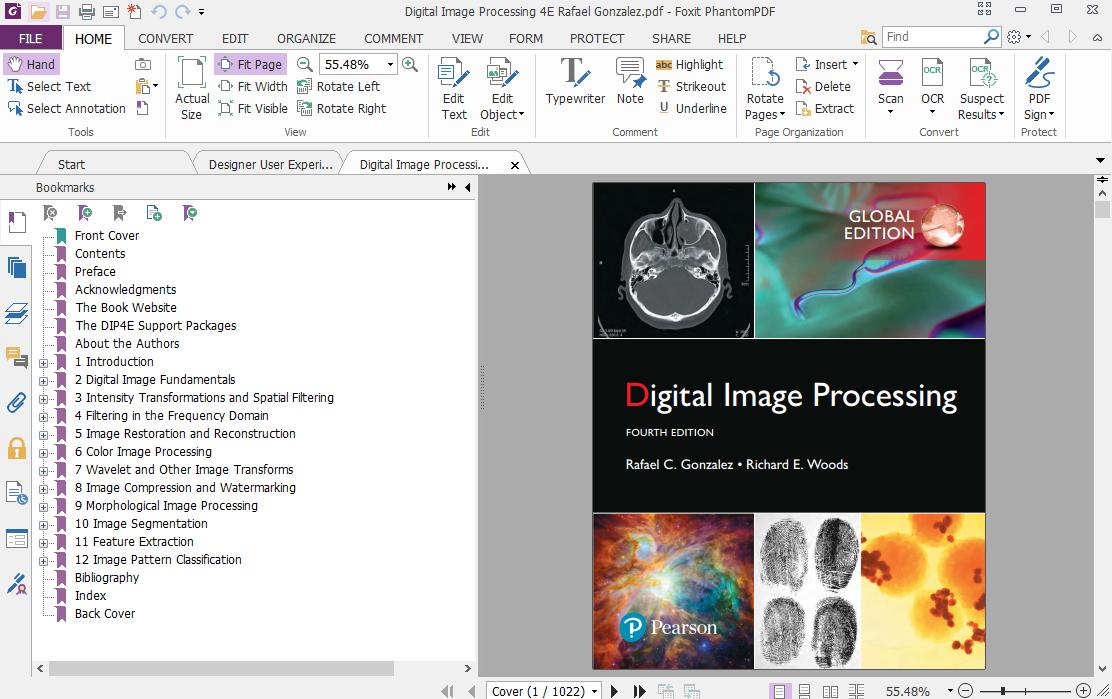The width and height of the screenshot is (1112, 699).
Task: Open the Pages thumbnail panel
Action: point(16,268)
